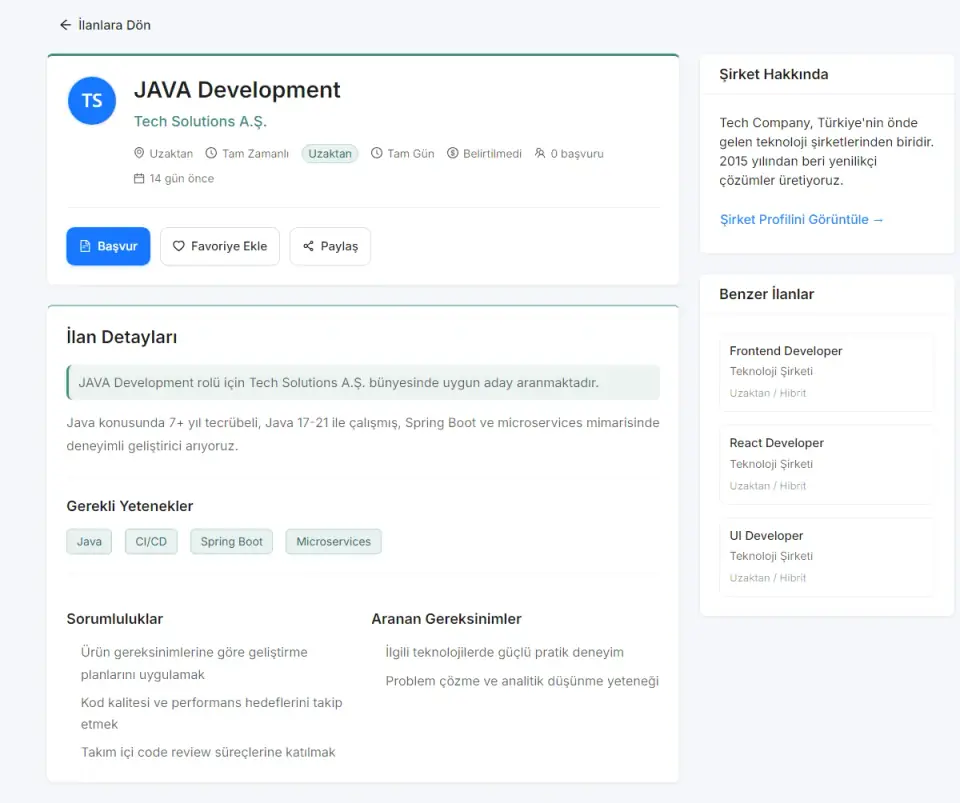Click the back arrow icon near İlanlara Dön
This screenshot has width=960, height=803.
tap(66, 25)
